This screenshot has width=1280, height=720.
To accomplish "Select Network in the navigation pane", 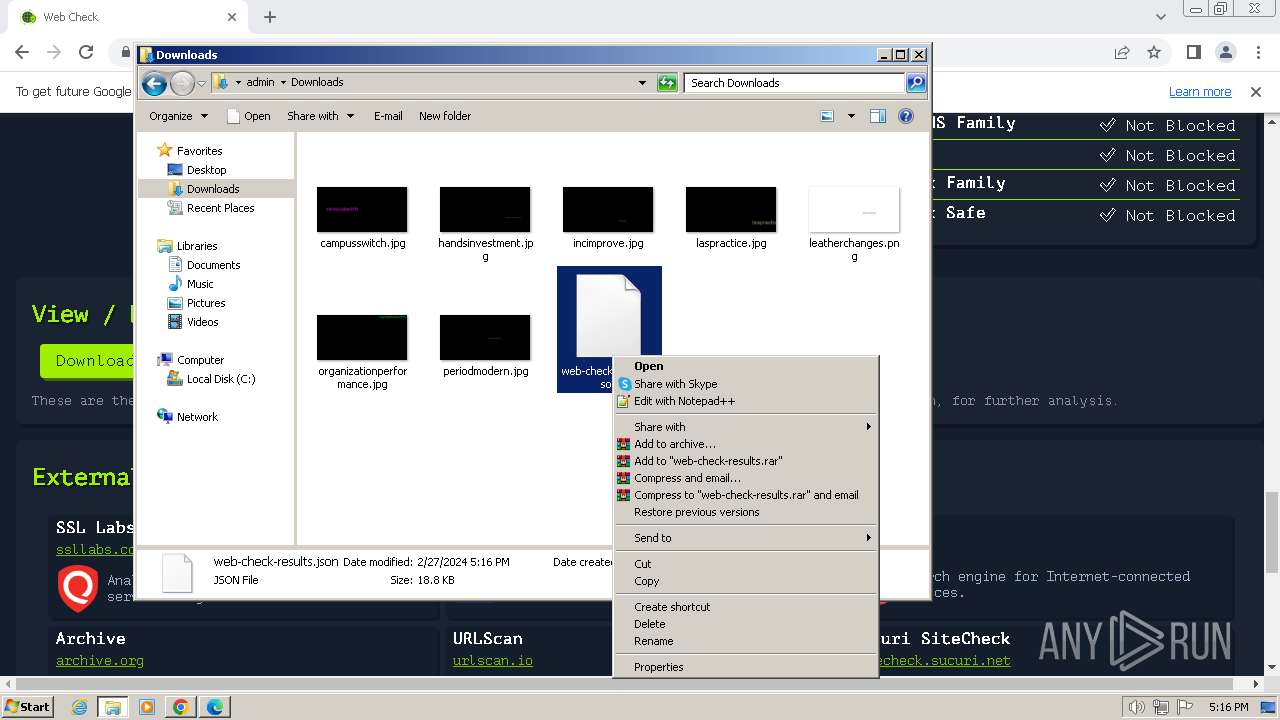I will [197, 417].
